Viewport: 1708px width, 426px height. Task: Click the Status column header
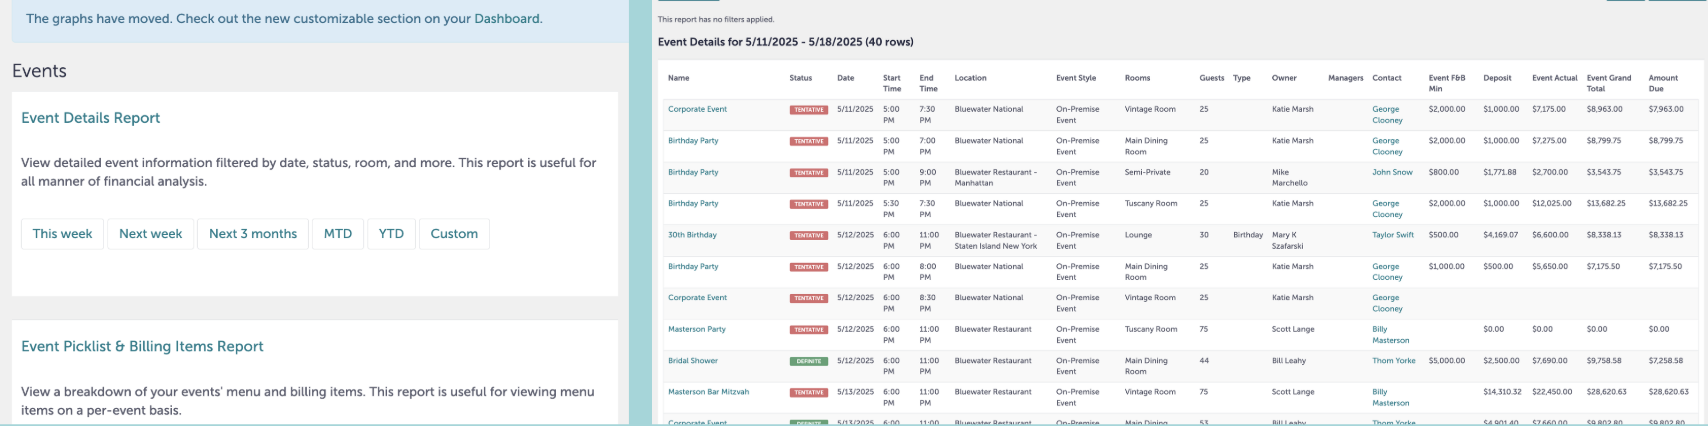pos(800,78)
